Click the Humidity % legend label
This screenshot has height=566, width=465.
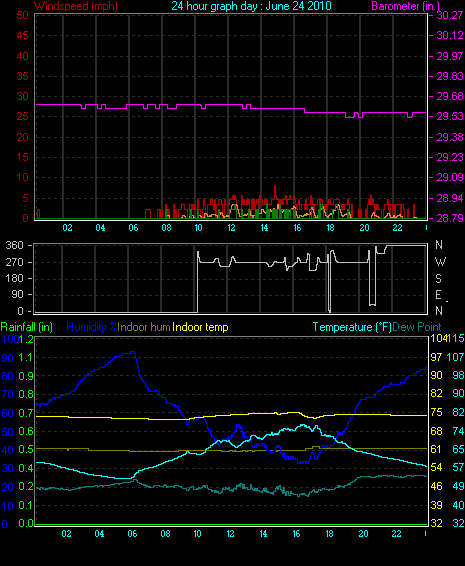tap(92, 327)
